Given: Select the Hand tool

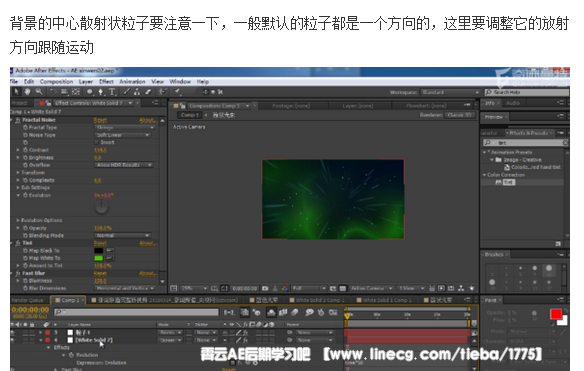Looking at the screenshot, I should coord(27,91).
